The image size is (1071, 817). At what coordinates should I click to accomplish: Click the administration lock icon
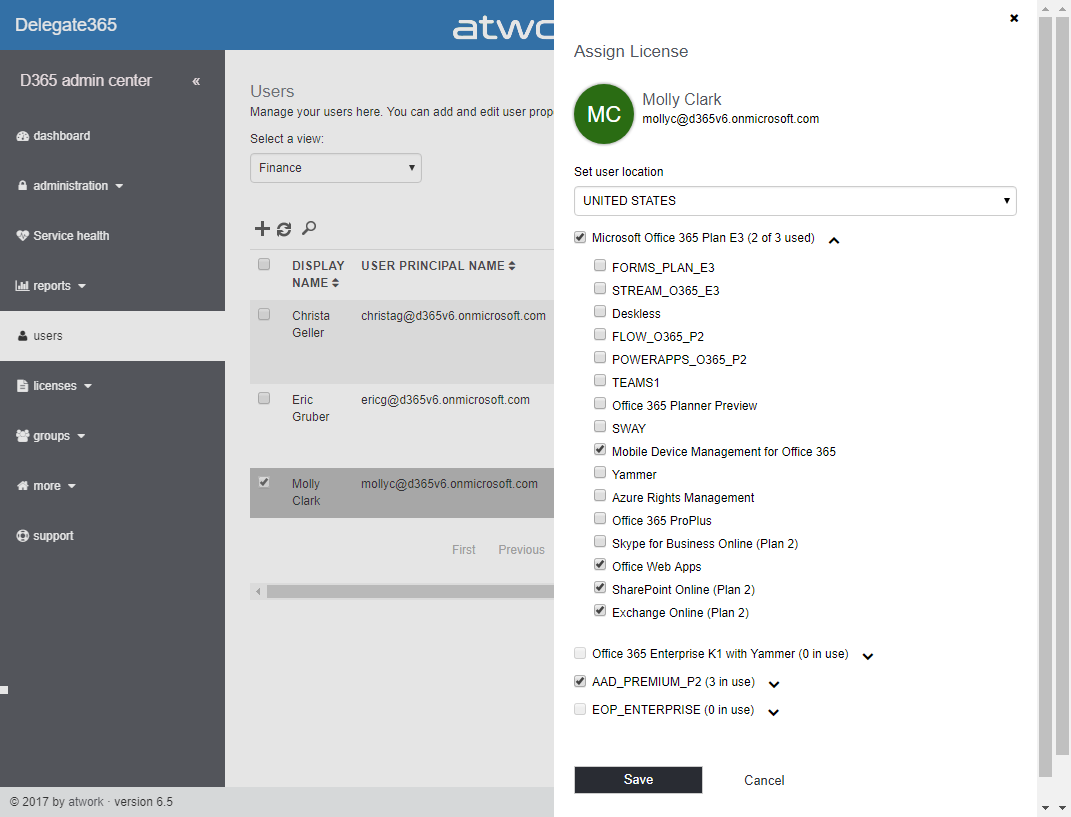click(x=23, y=186)
